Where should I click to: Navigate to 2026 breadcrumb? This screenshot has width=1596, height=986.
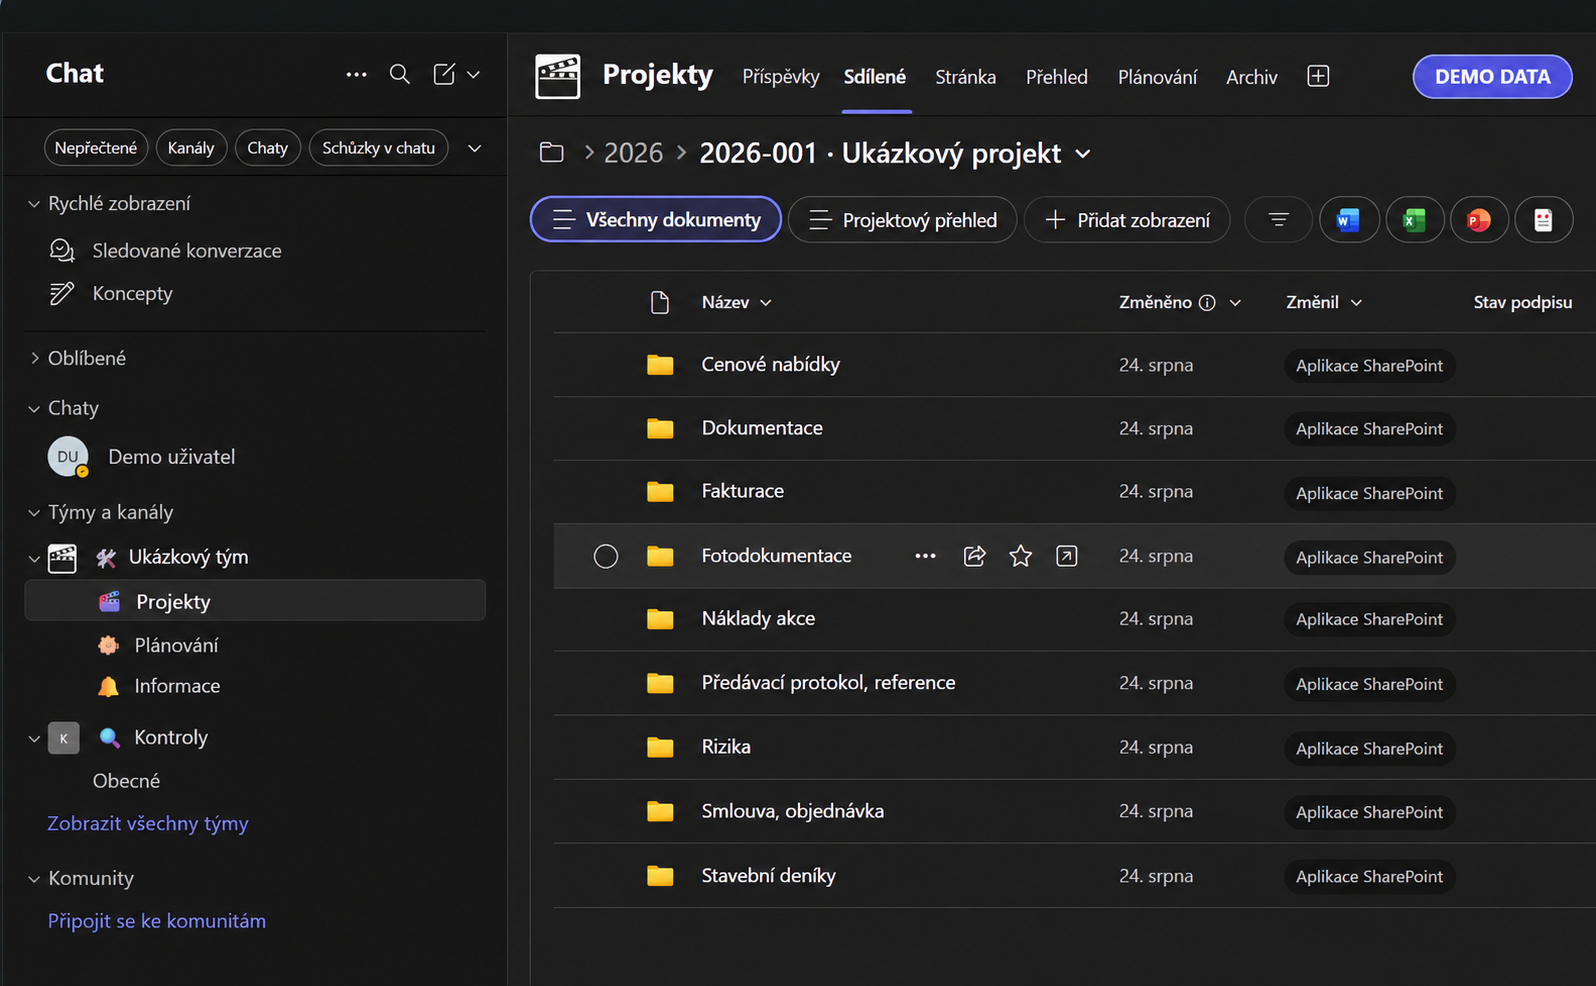tap(633, 153)
